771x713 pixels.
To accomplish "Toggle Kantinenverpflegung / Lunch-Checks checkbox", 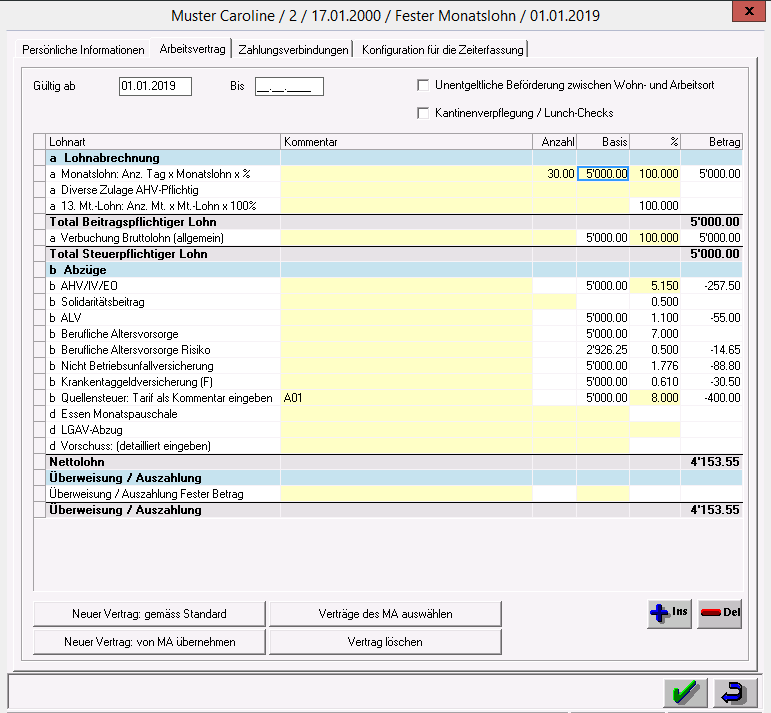I will point(424,113).
